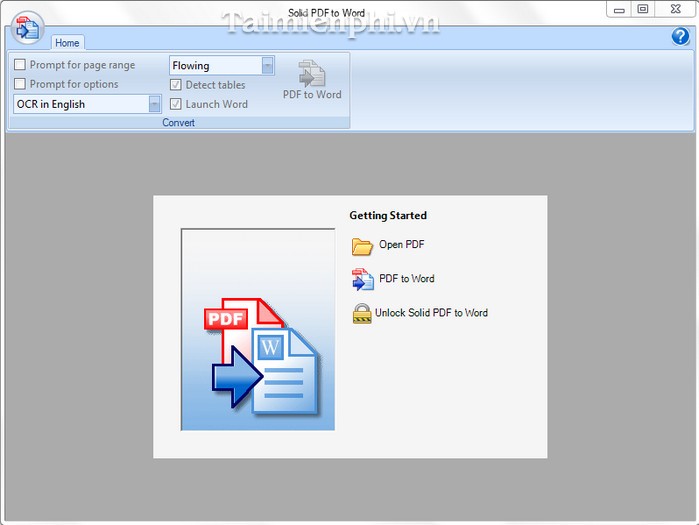Click the Open PDF link

tap(402, 244)
